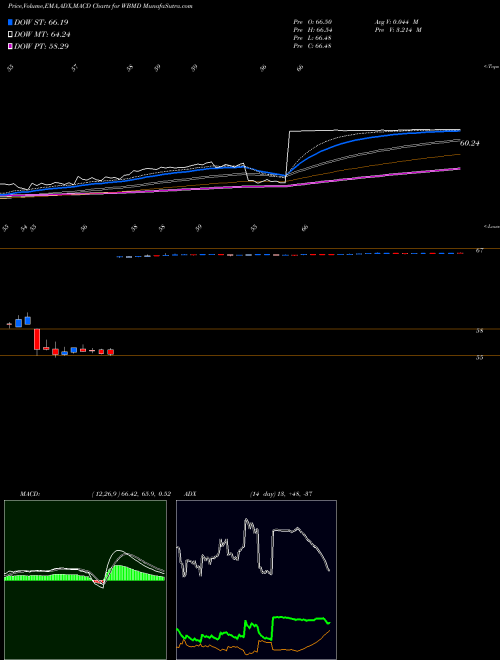Click the Pre H: 66.54 value

(x=312, y=30)
